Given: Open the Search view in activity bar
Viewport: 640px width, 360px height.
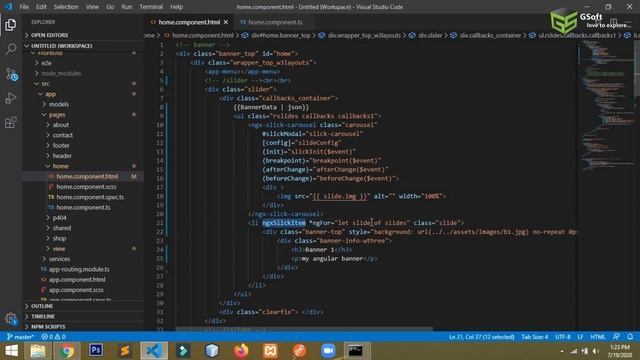Looking at the screenshot, I should tap(11, 49).
